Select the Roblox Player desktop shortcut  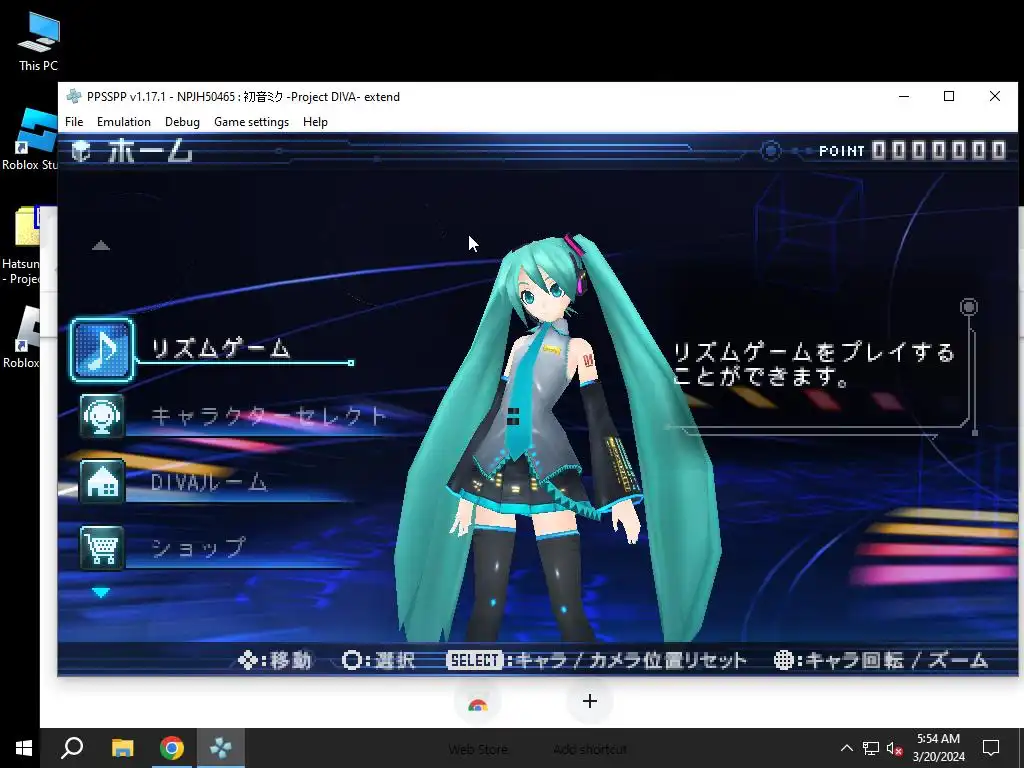click(x=22, y=338)
